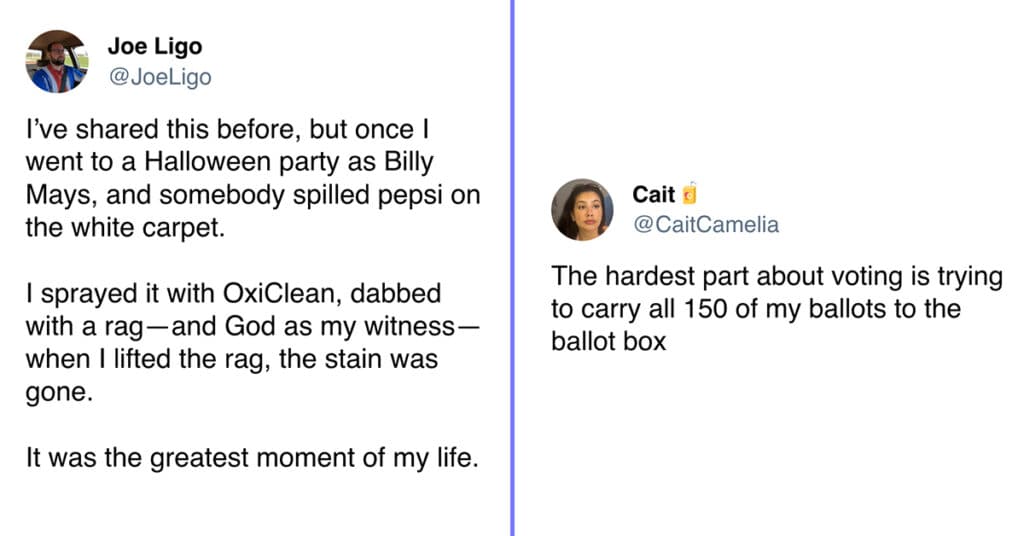Select the tweet paragraph starting "I've shared this before"
The image size is (1024, 536).
[x=253, y=178]
